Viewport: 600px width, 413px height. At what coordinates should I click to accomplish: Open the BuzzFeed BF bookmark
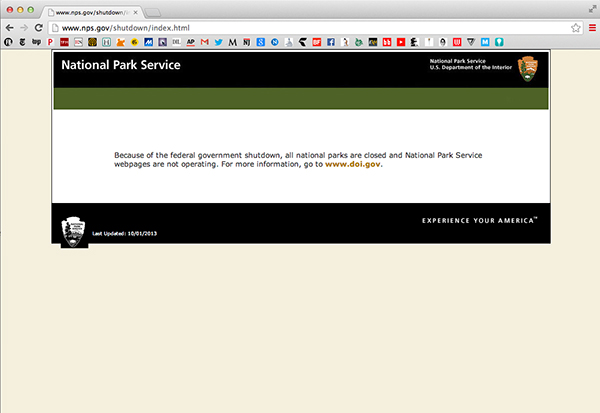pyautogui.click(x=316, y=42)
